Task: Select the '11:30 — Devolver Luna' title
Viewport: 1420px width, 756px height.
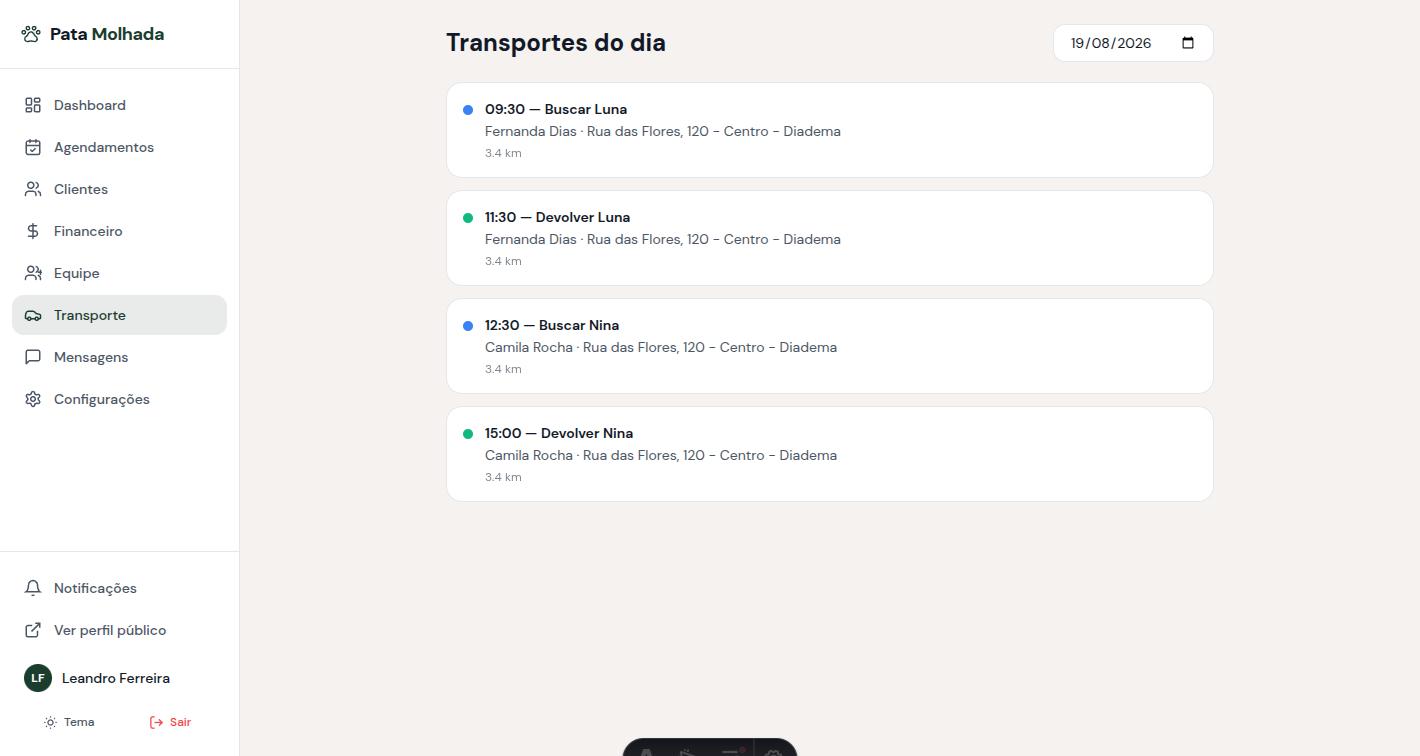Action: click(x=558, y=217)
